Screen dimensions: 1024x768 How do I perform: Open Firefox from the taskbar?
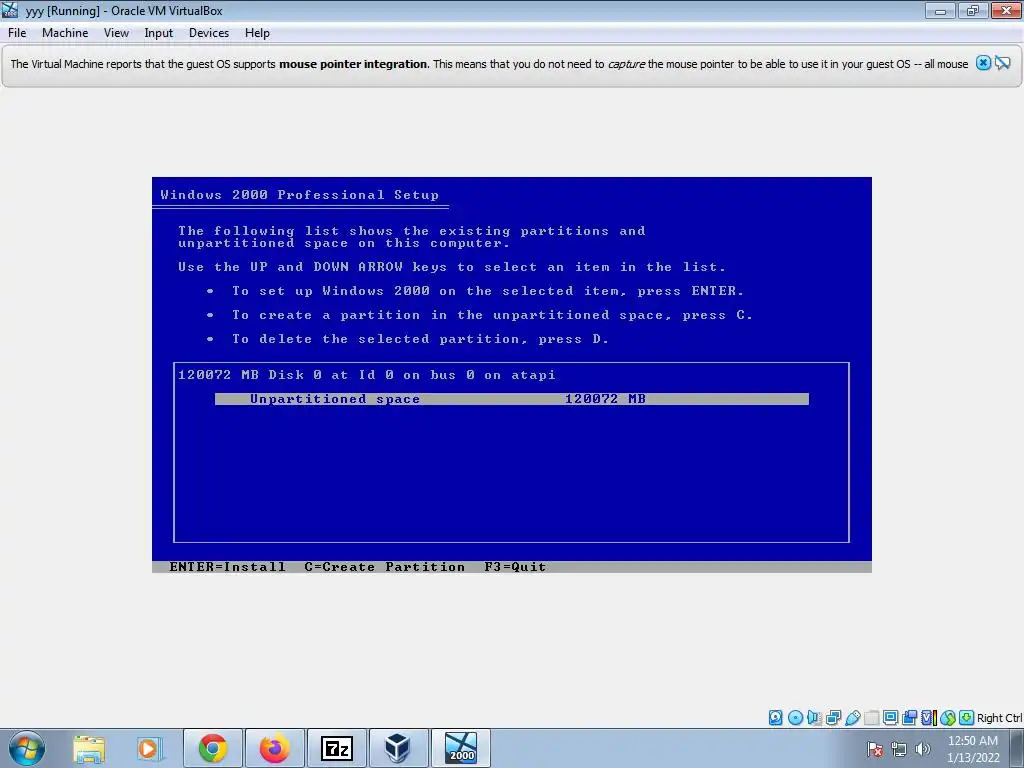(275, 748)
